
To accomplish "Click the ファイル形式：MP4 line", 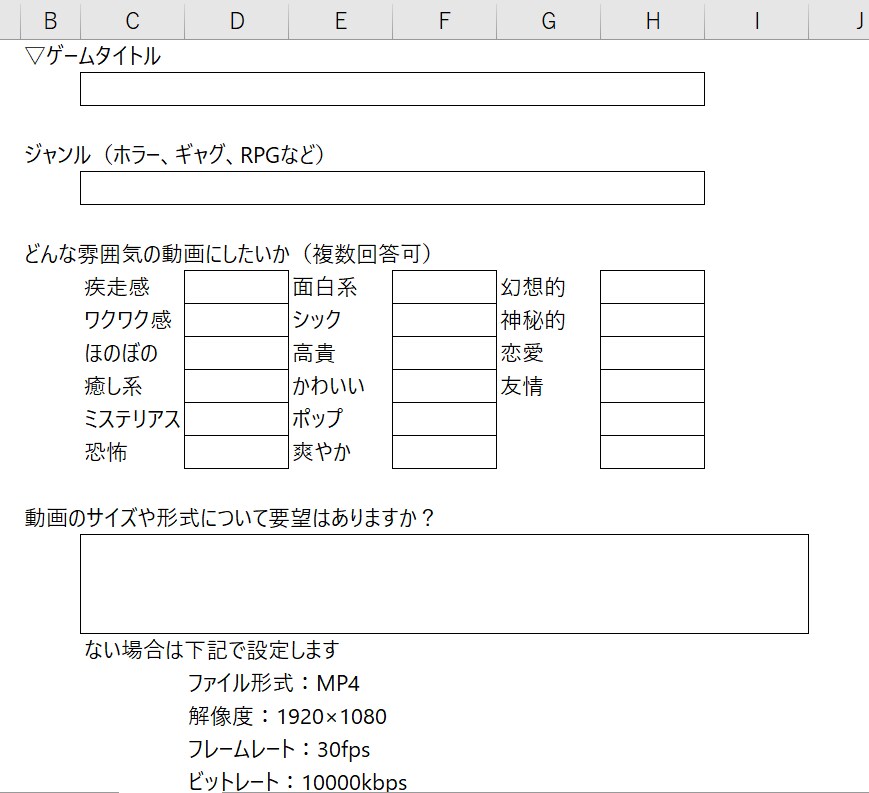I will (274, 683).
